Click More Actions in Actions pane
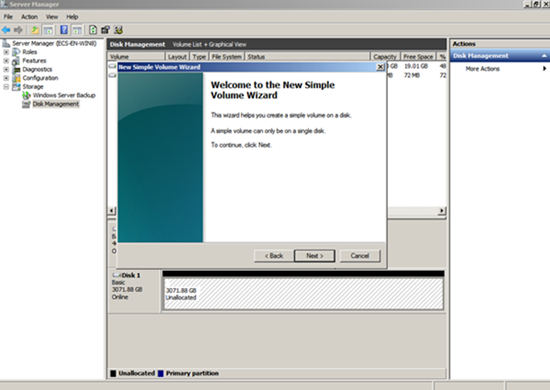This screenshot has width=550, height=390. [483, 69]
